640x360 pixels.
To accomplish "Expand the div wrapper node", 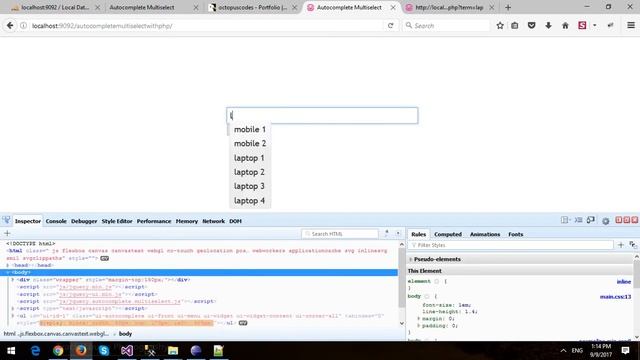I will [x=13, y=280].
